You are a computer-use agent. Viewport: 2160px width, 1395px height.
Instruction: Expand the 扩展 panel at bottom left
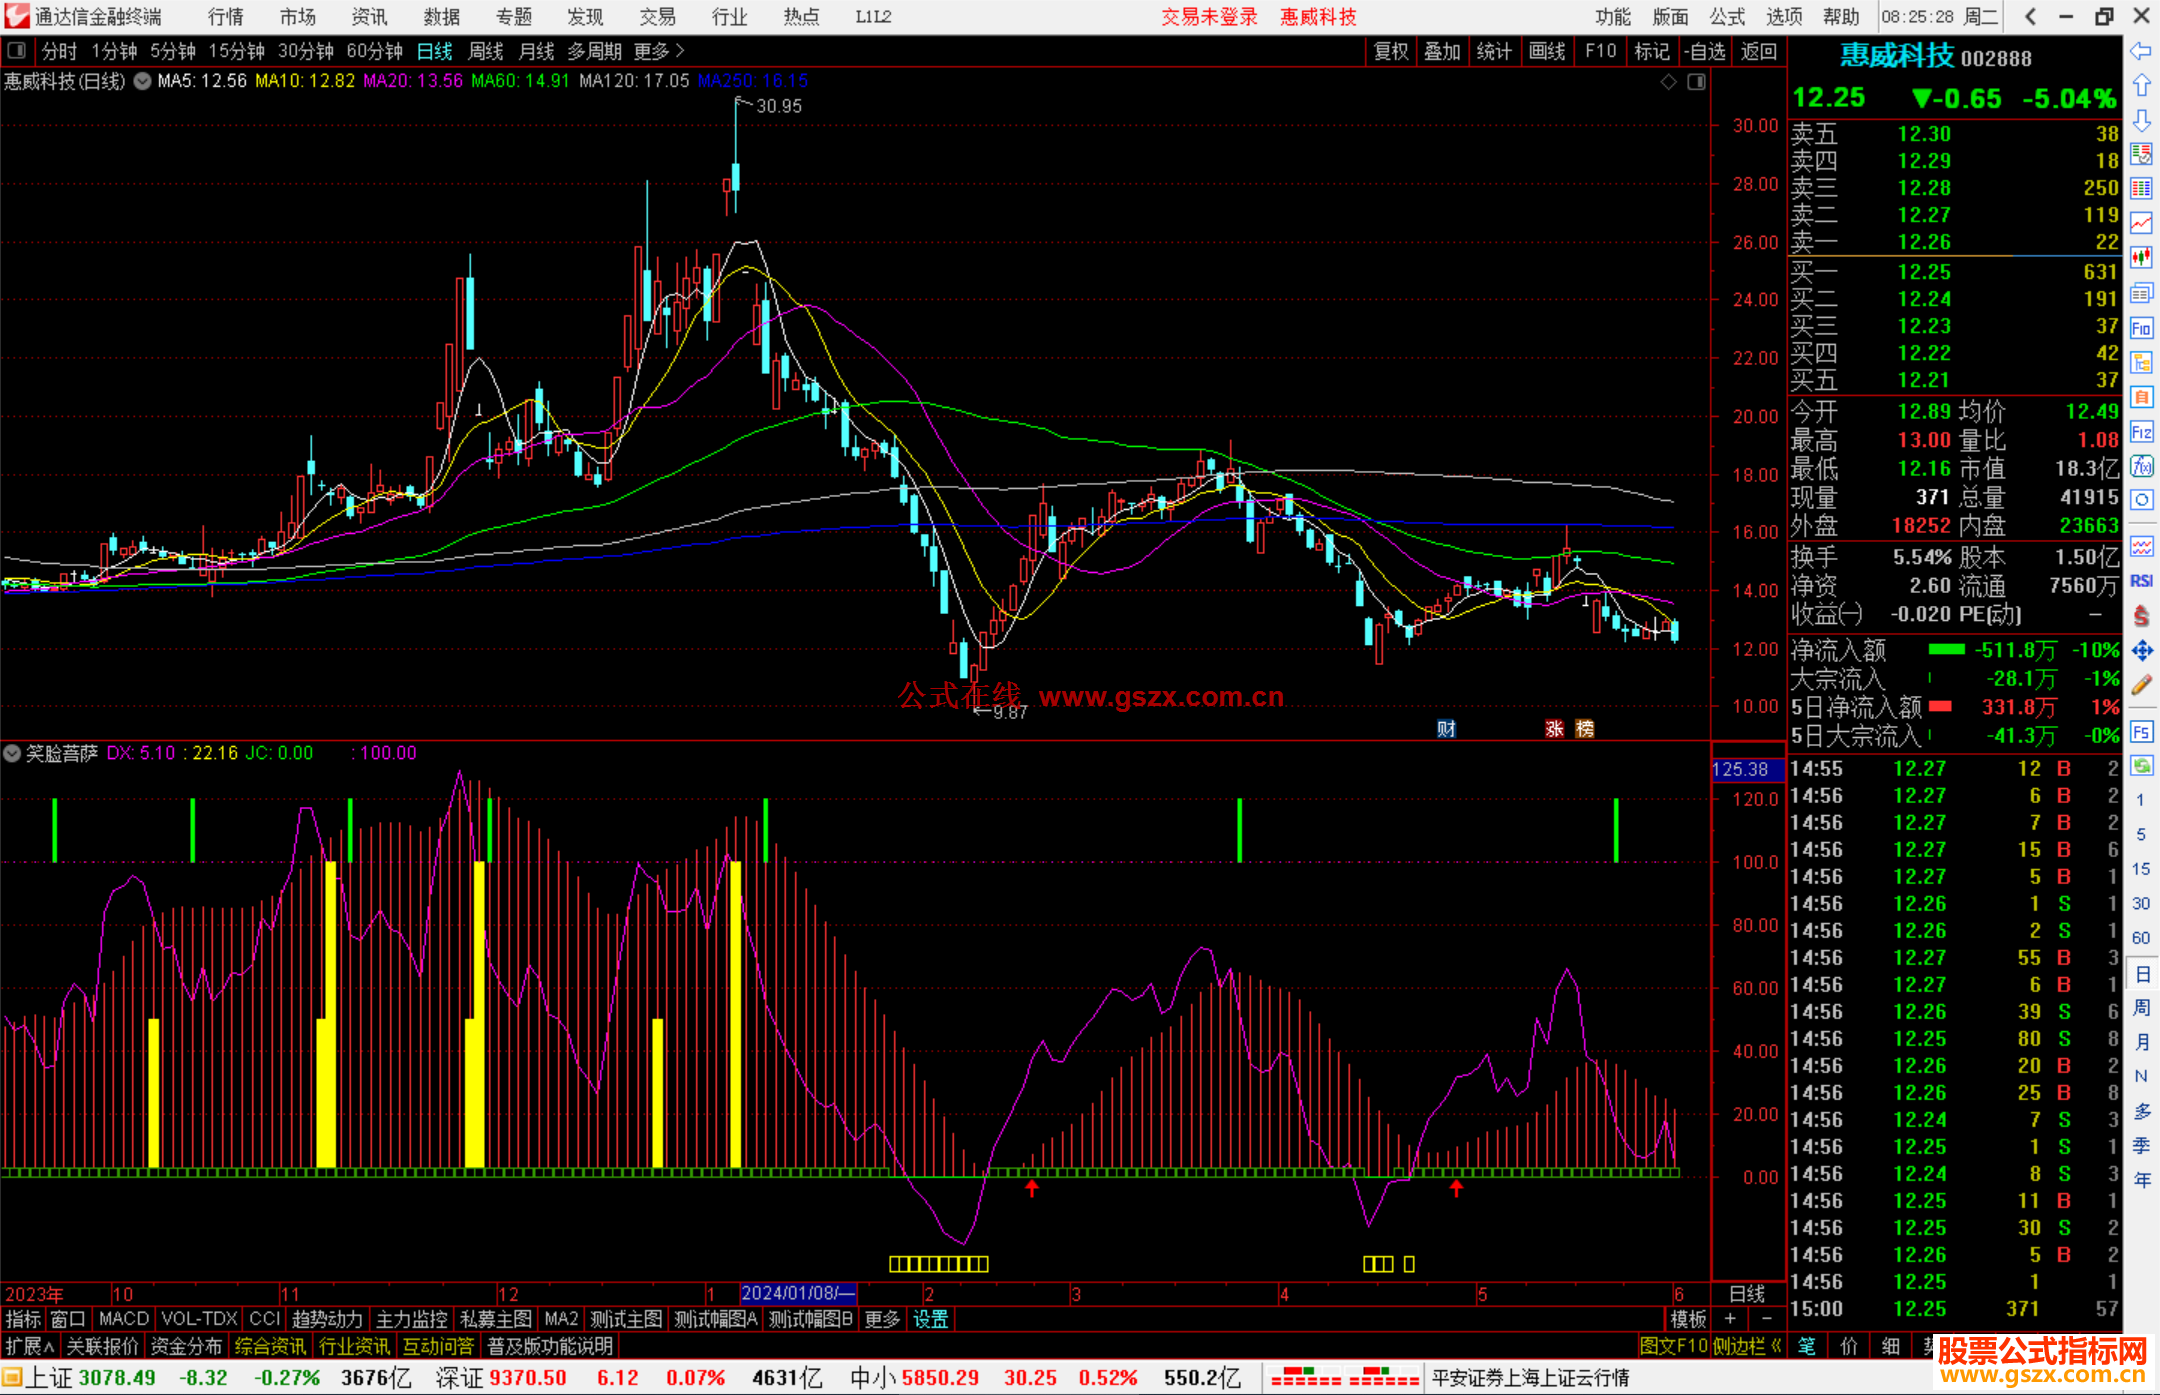click(x=29, y=1346)
